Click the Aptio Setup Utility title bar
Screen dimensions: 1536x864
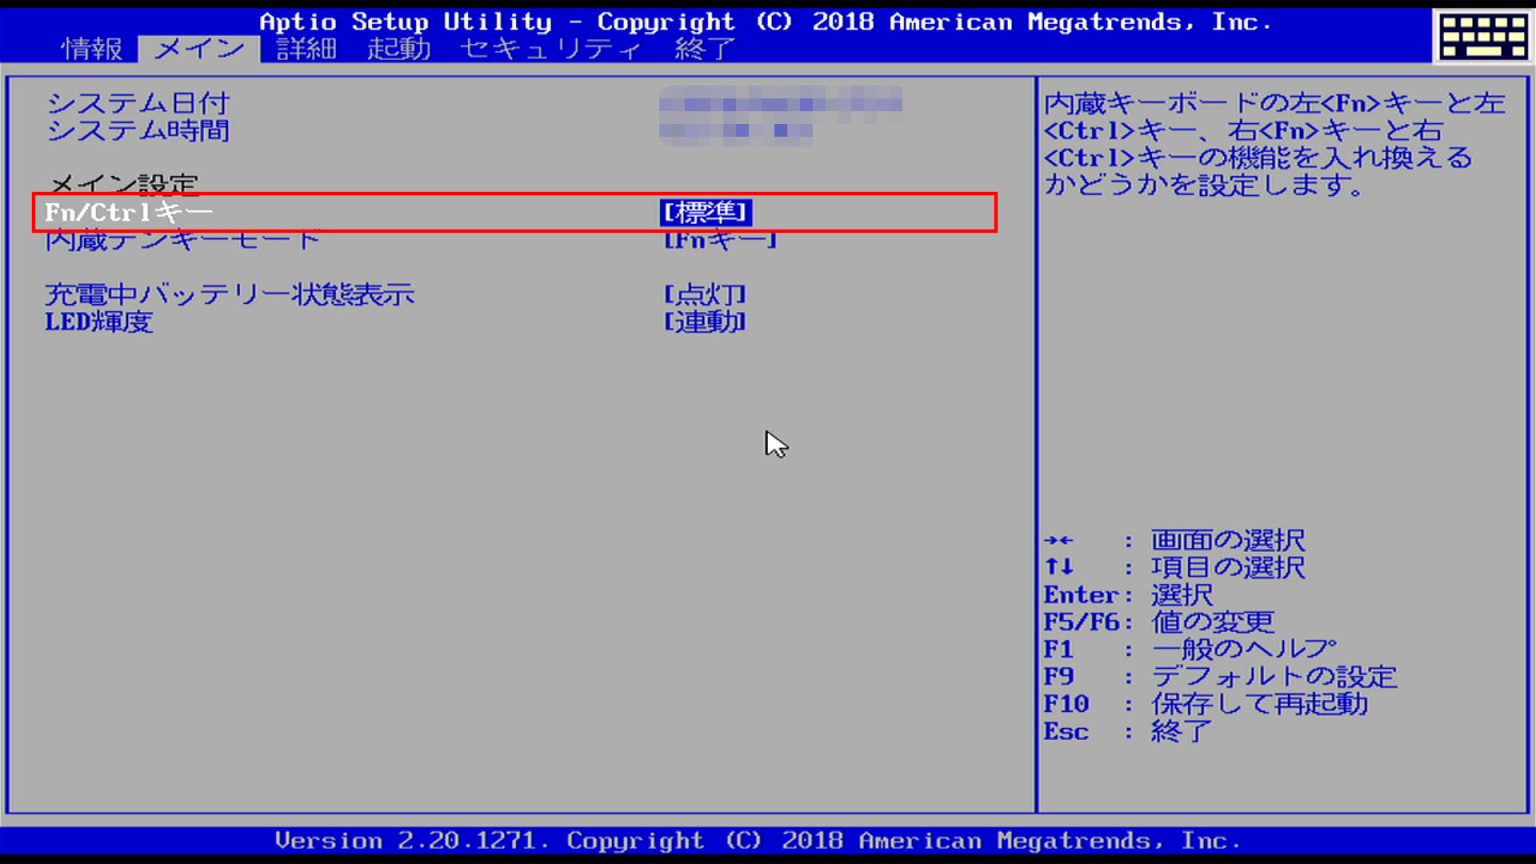760,20
